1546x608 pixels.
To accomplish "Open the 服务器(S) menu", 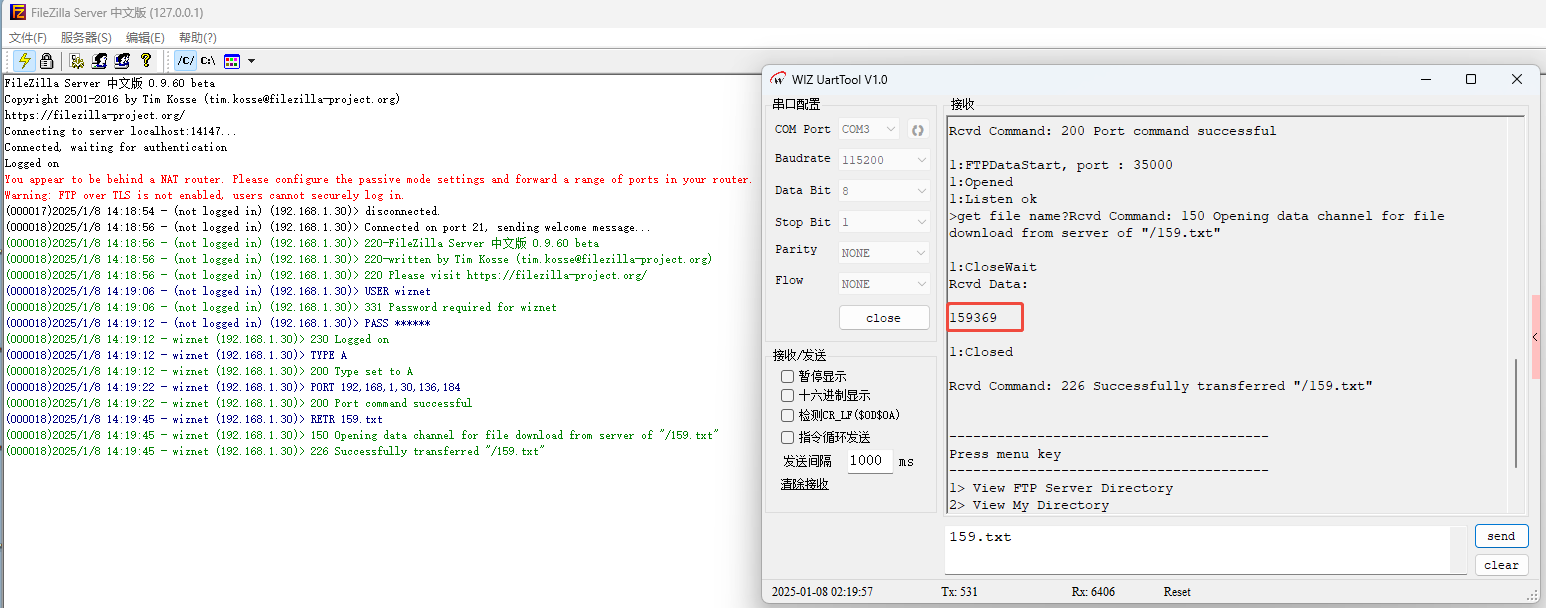I will (86, 38).
